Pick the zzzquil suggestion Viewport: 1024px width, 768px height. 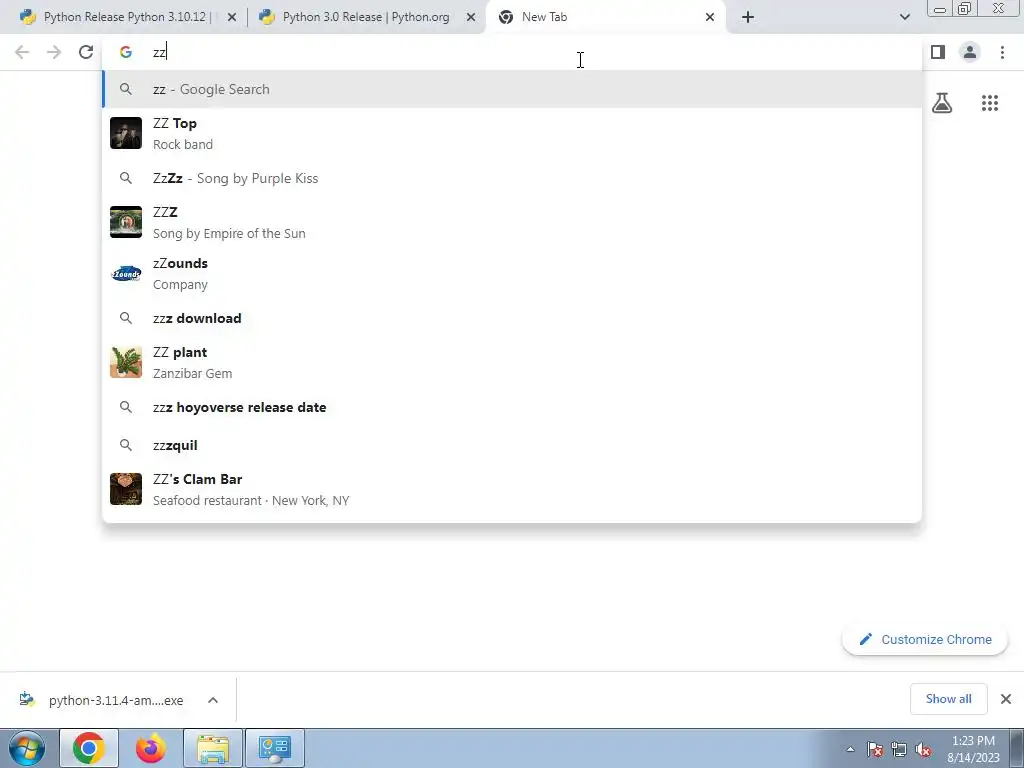click(x=512, y=445)
